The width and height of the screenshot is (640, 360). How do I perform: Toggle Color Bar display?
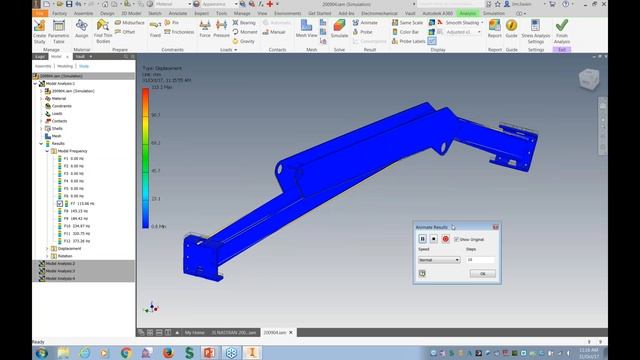[405, 32]
